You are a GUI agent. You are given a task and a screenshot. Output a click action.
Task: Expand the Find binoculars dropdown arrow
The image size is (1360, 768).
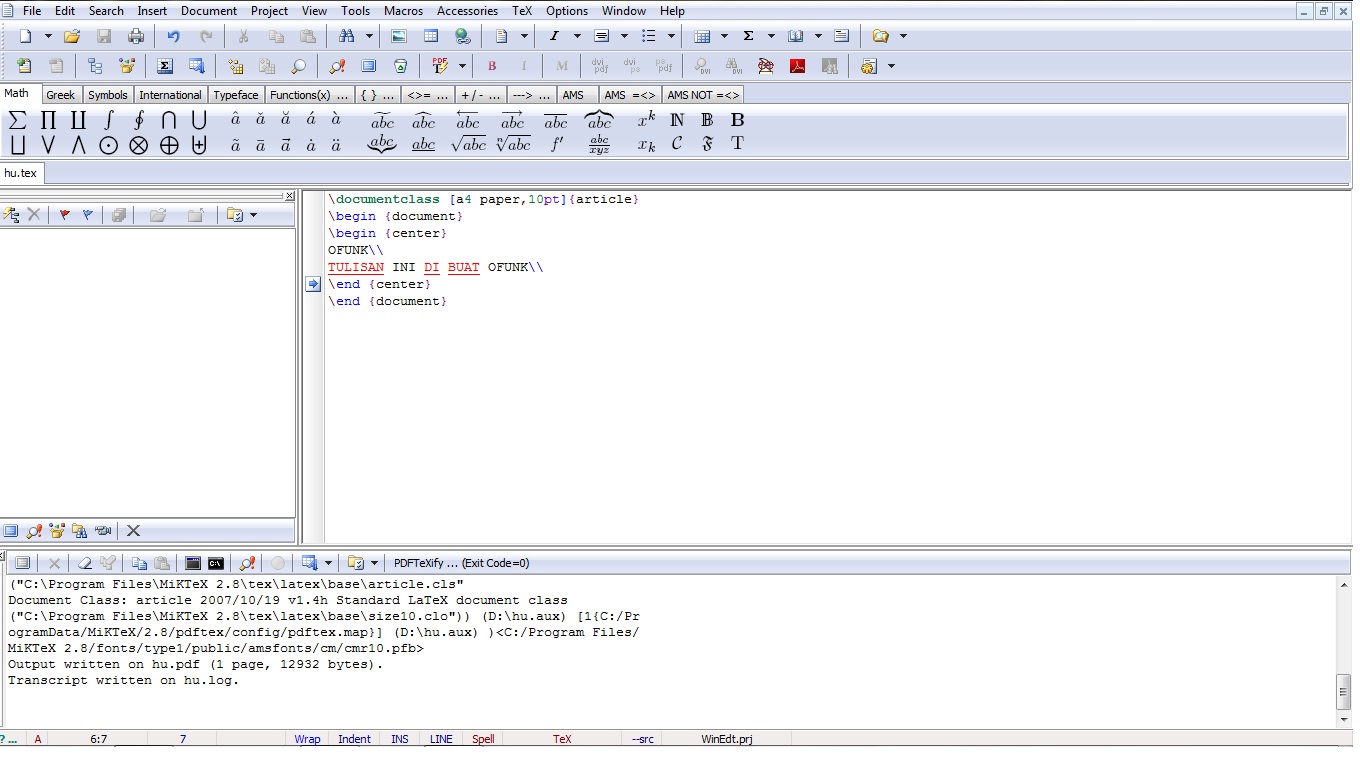[x=369, y=37]
